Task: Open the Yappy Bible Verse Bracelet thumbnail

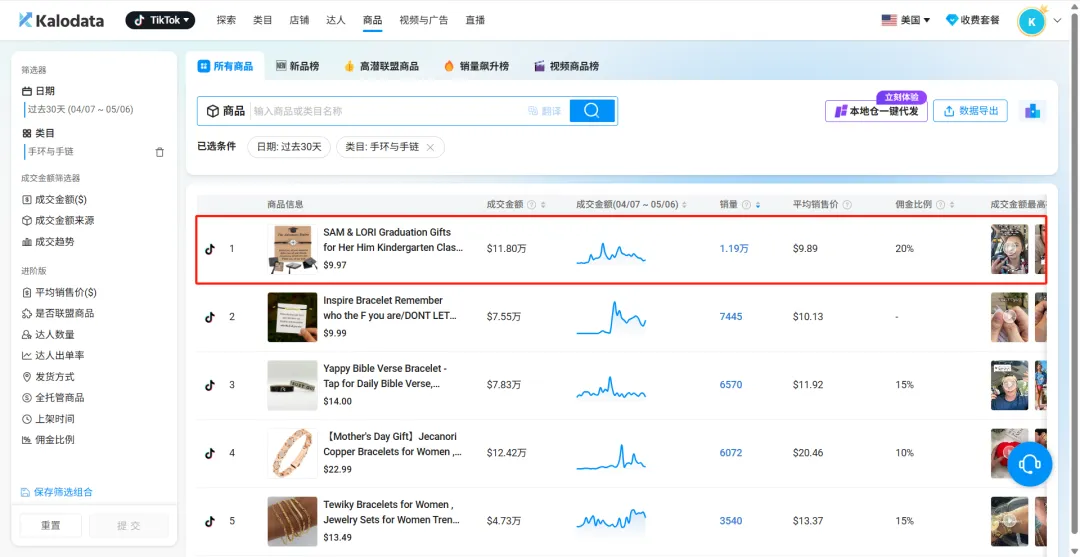Action: coord(292,385)
